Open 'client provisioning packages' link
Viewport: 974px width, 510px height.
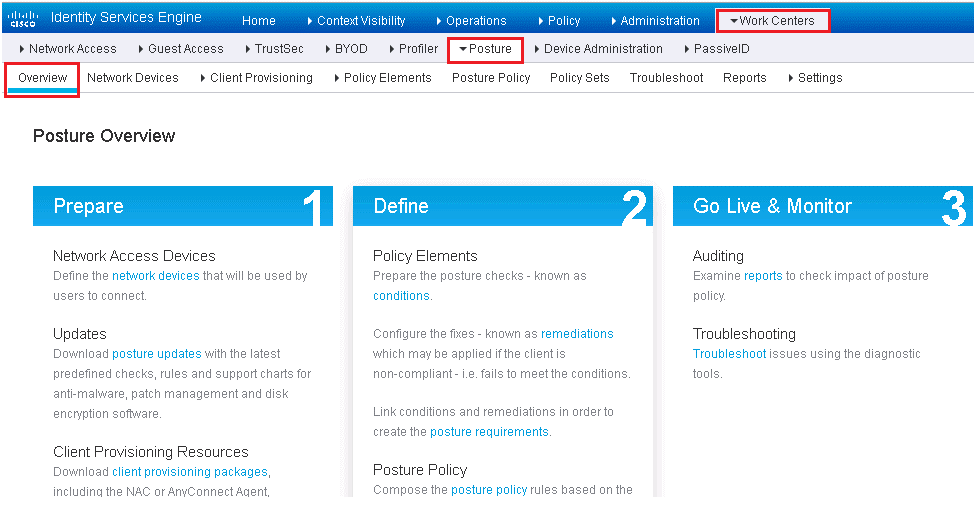tap(190, 471)
